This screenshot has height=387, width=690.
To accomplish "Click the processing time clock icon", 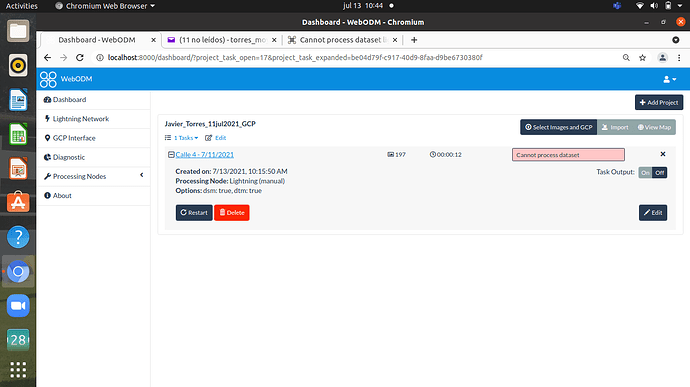I will 433,155.
